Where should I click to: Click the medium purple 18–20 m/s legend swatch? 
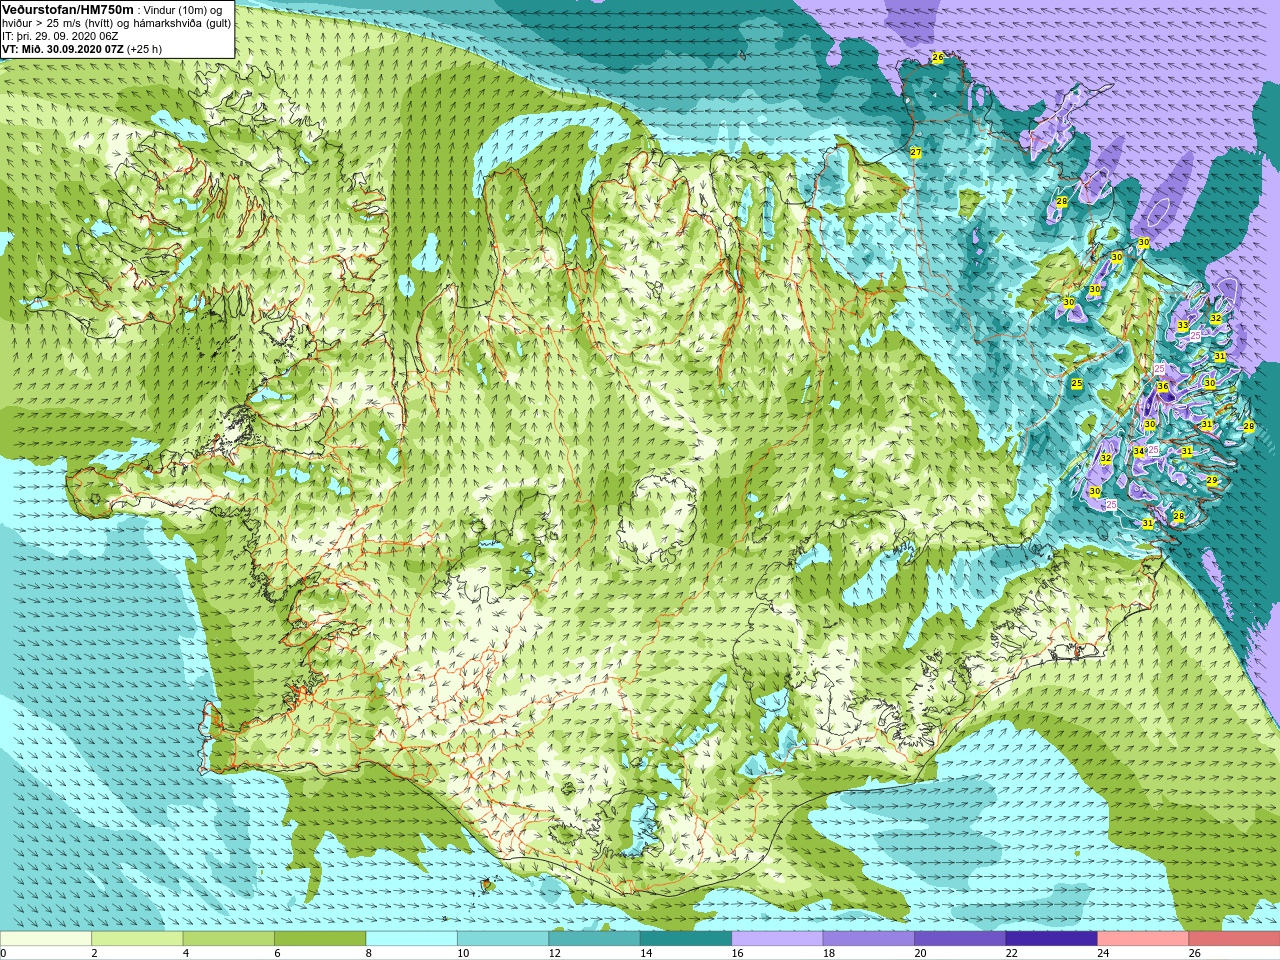[869, 939]
